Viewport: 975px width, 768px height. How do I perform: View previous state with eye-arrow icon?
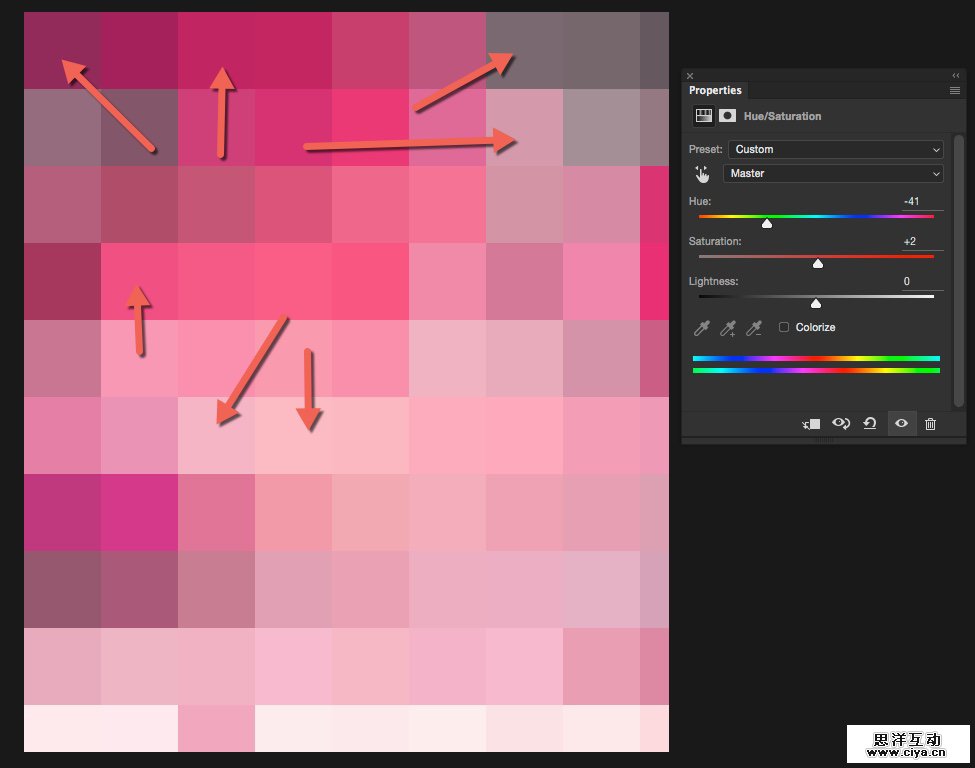click(841, 424)
